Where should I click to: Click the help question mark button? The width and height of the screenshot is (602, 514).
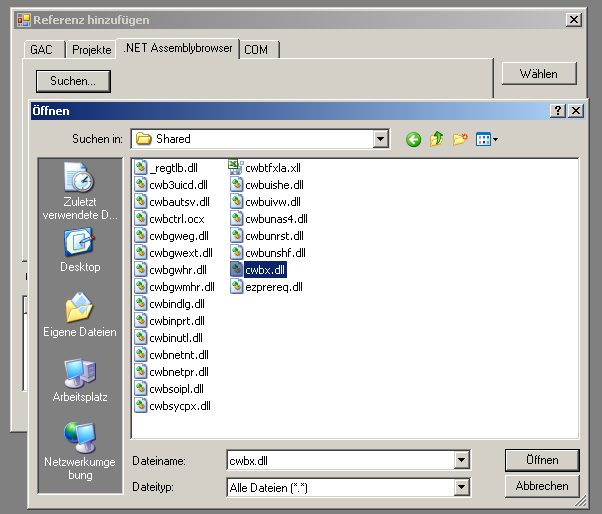click(558, 111)
